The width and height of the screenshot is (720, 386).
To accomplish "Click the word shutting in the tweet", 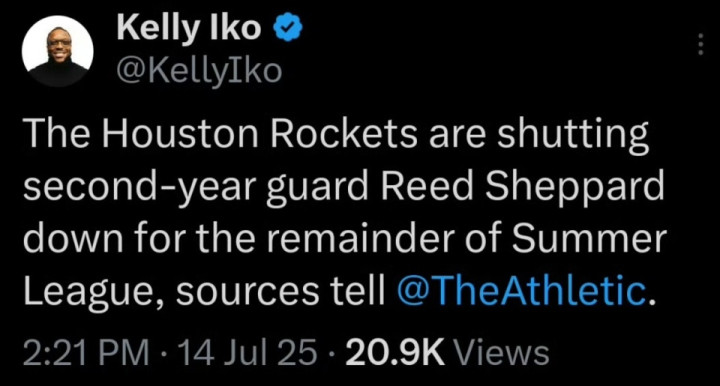I will point(573,134).
